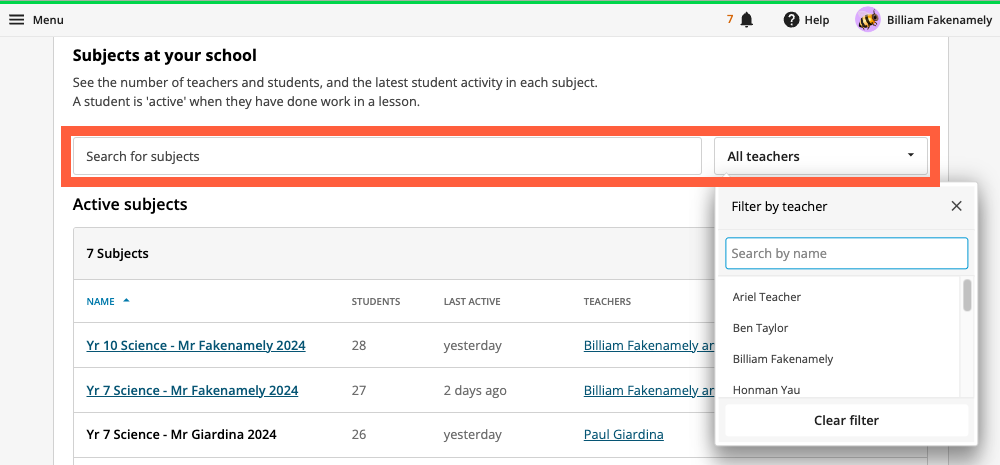This screenshot has width=1000, height=465.
Task: Click the bee user avatar
Action: 867,20
